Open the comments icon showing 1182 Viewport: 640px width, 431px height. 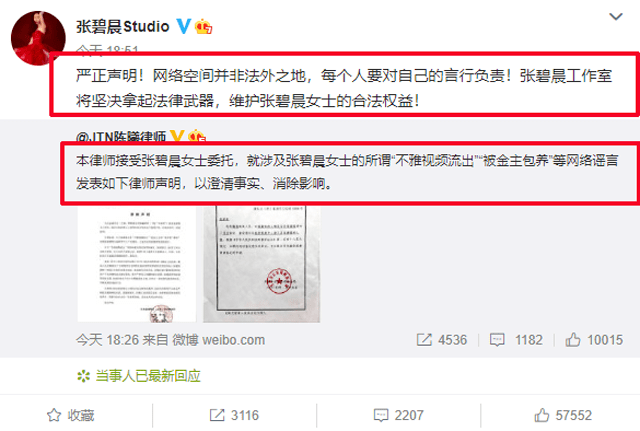pyautogui.click(x=497, y=340)
